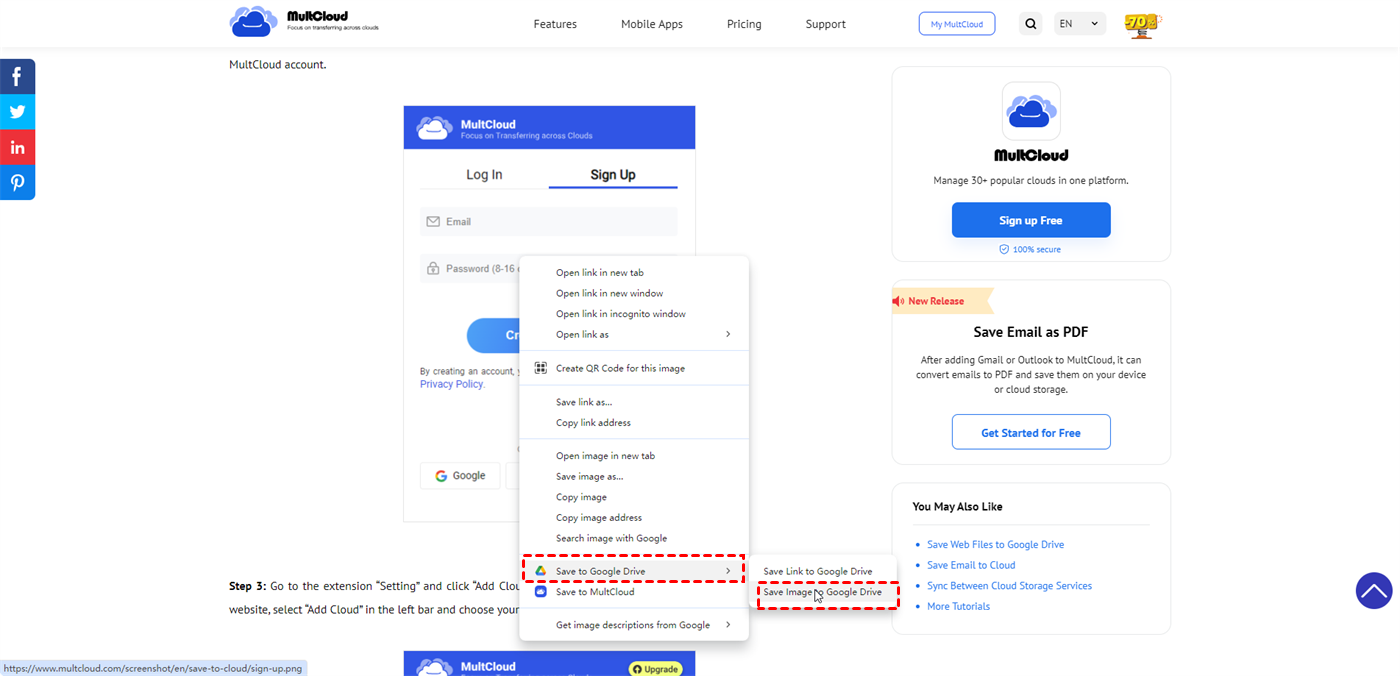Share page on LinkedIn
This screenshot has width=1400, height=676.
[x=17, y=147]
